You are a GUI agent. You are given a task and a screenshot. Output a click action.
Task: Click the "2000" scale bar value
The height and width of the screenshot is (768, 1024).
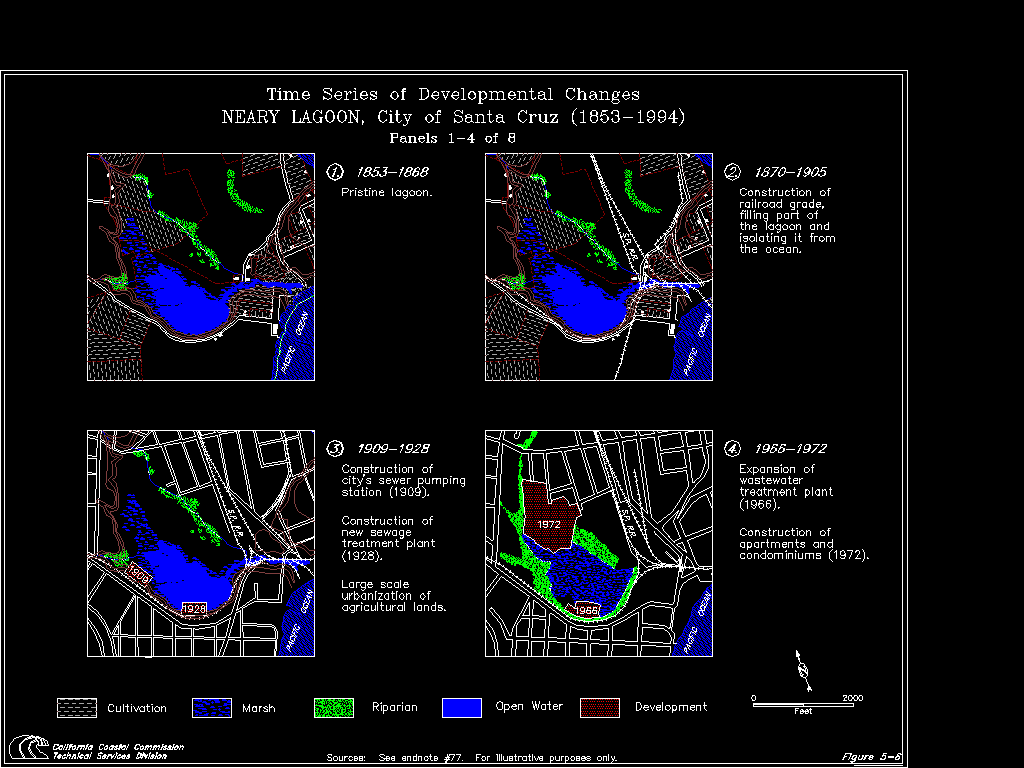(852, 698)
